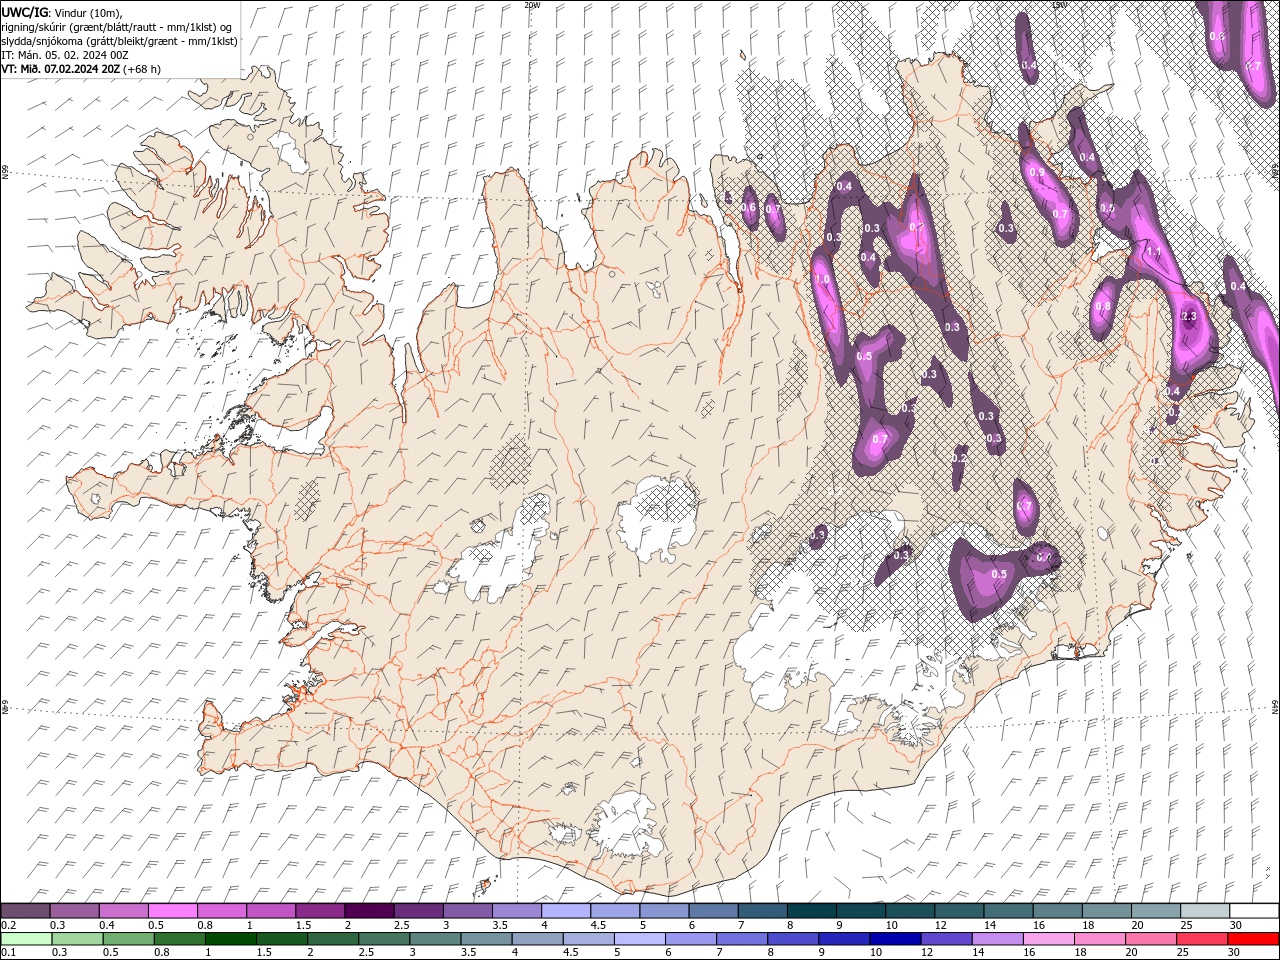Click the 'UWC/IG: Vindur (10m),' title text
This screenshot has height=960, width=1280.
pos(62,12)
